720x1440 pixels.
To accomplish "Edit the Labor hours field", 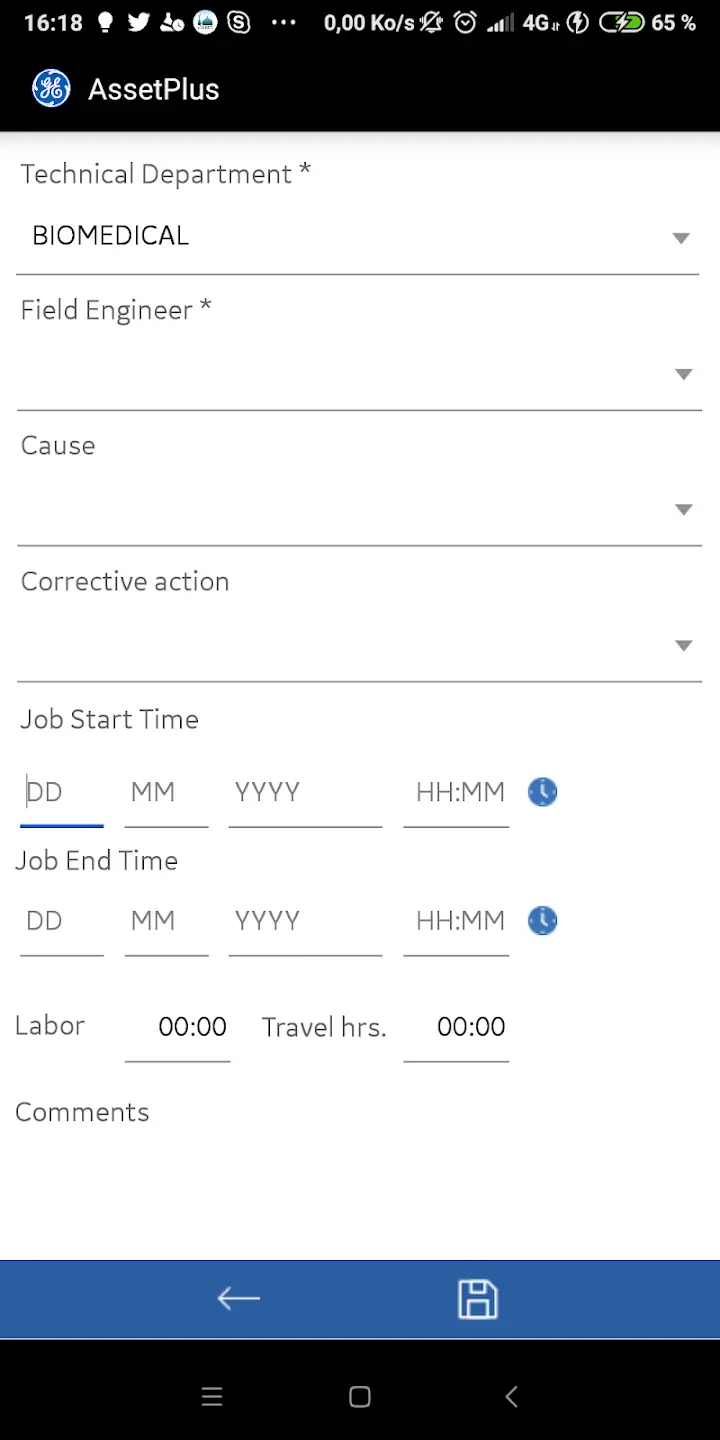I will click(x=178, y=1027).
